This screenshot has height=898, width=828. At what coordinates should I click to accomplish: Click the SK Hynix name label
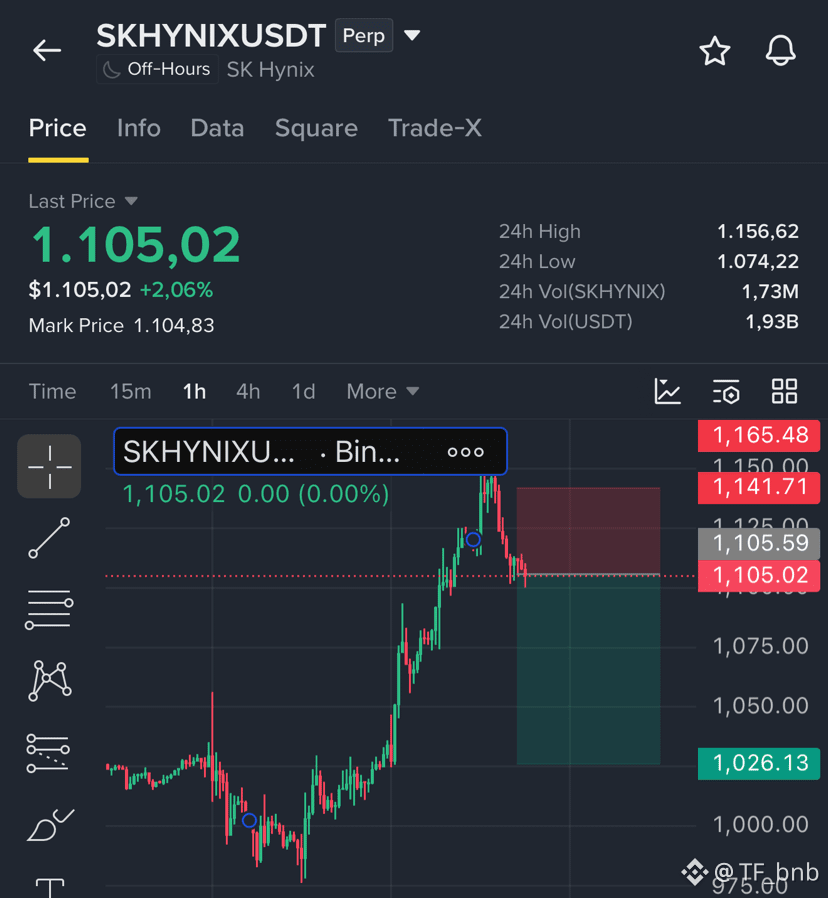[x=270, y=70]
